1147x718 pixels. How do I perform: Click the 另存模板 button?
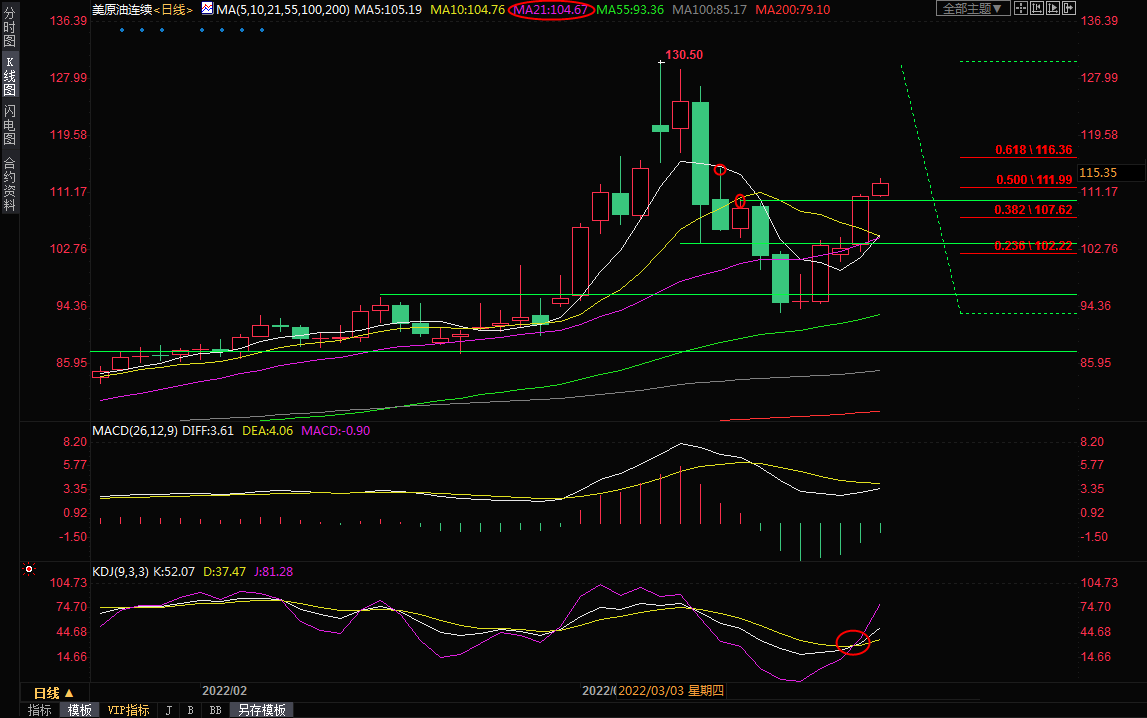click(261, 710)
